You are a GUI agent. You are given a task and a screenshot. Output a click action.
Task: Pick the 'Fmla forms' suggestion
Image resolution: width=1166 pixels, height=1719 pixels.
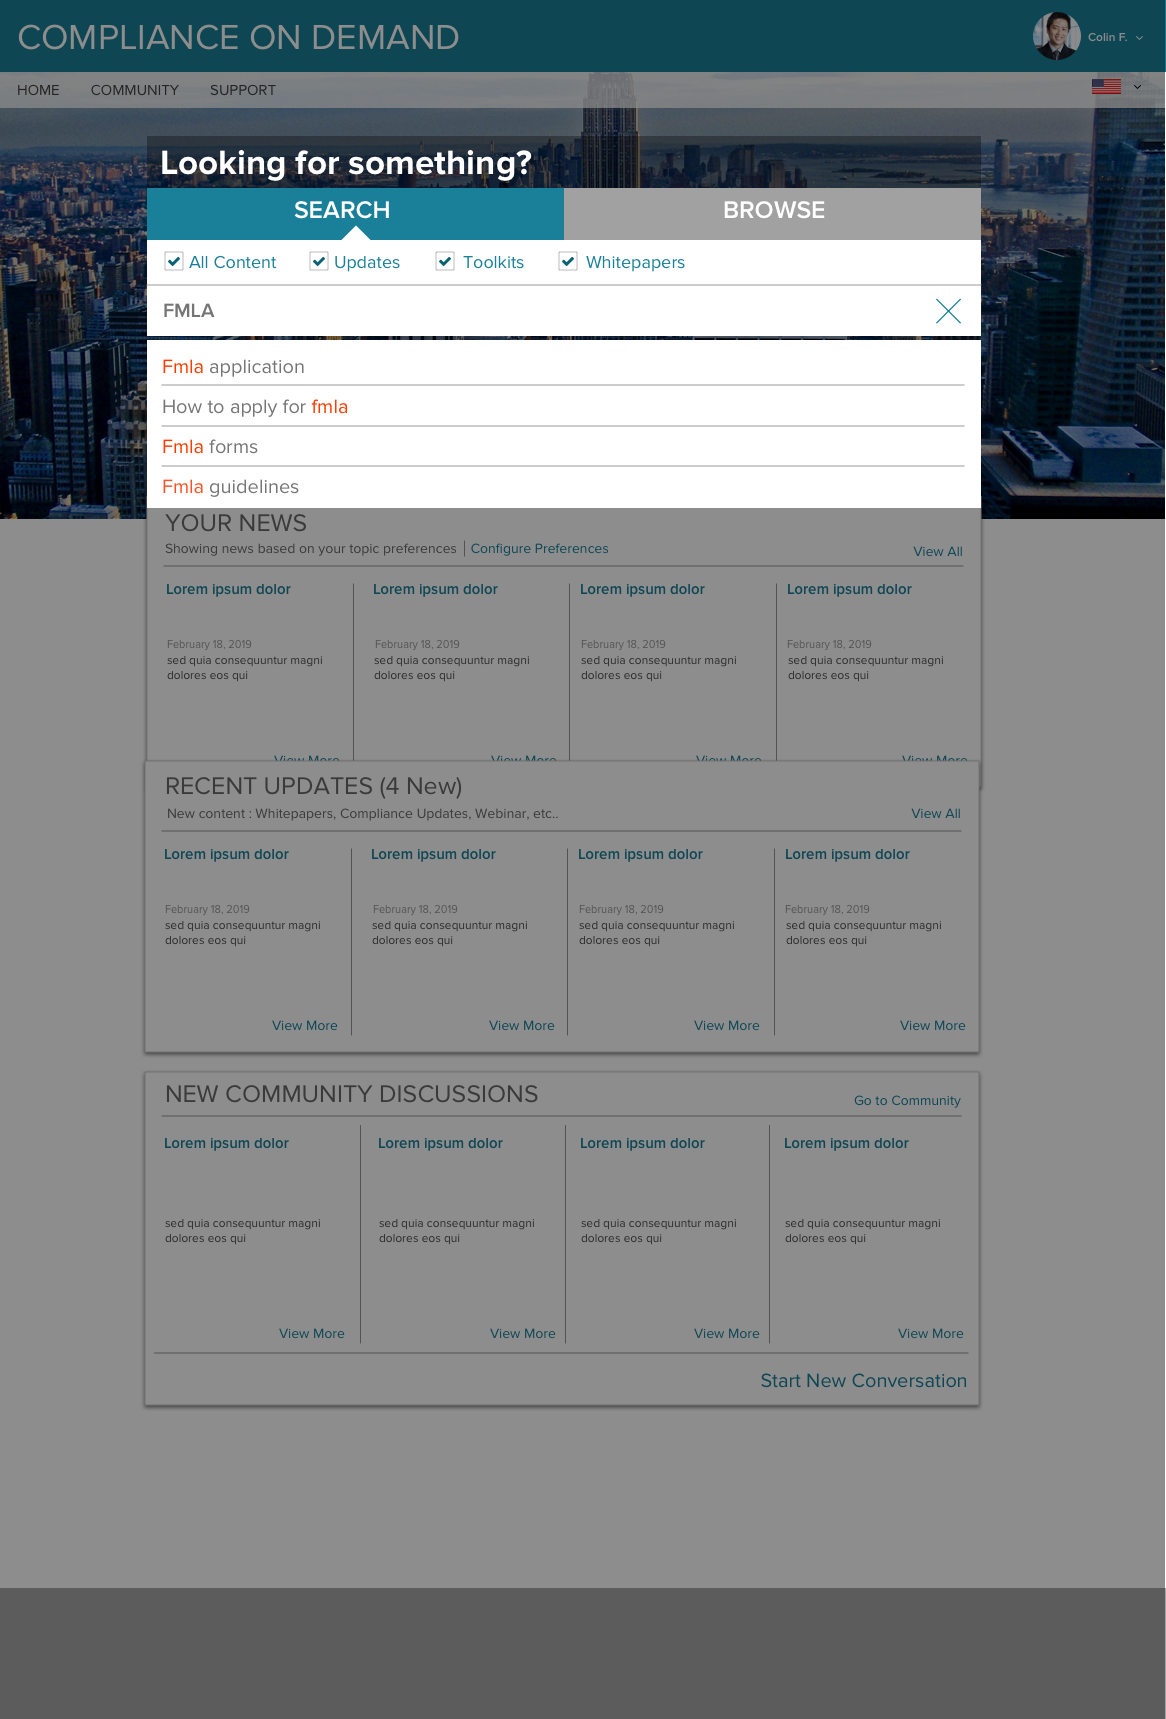tap(563, 446)
